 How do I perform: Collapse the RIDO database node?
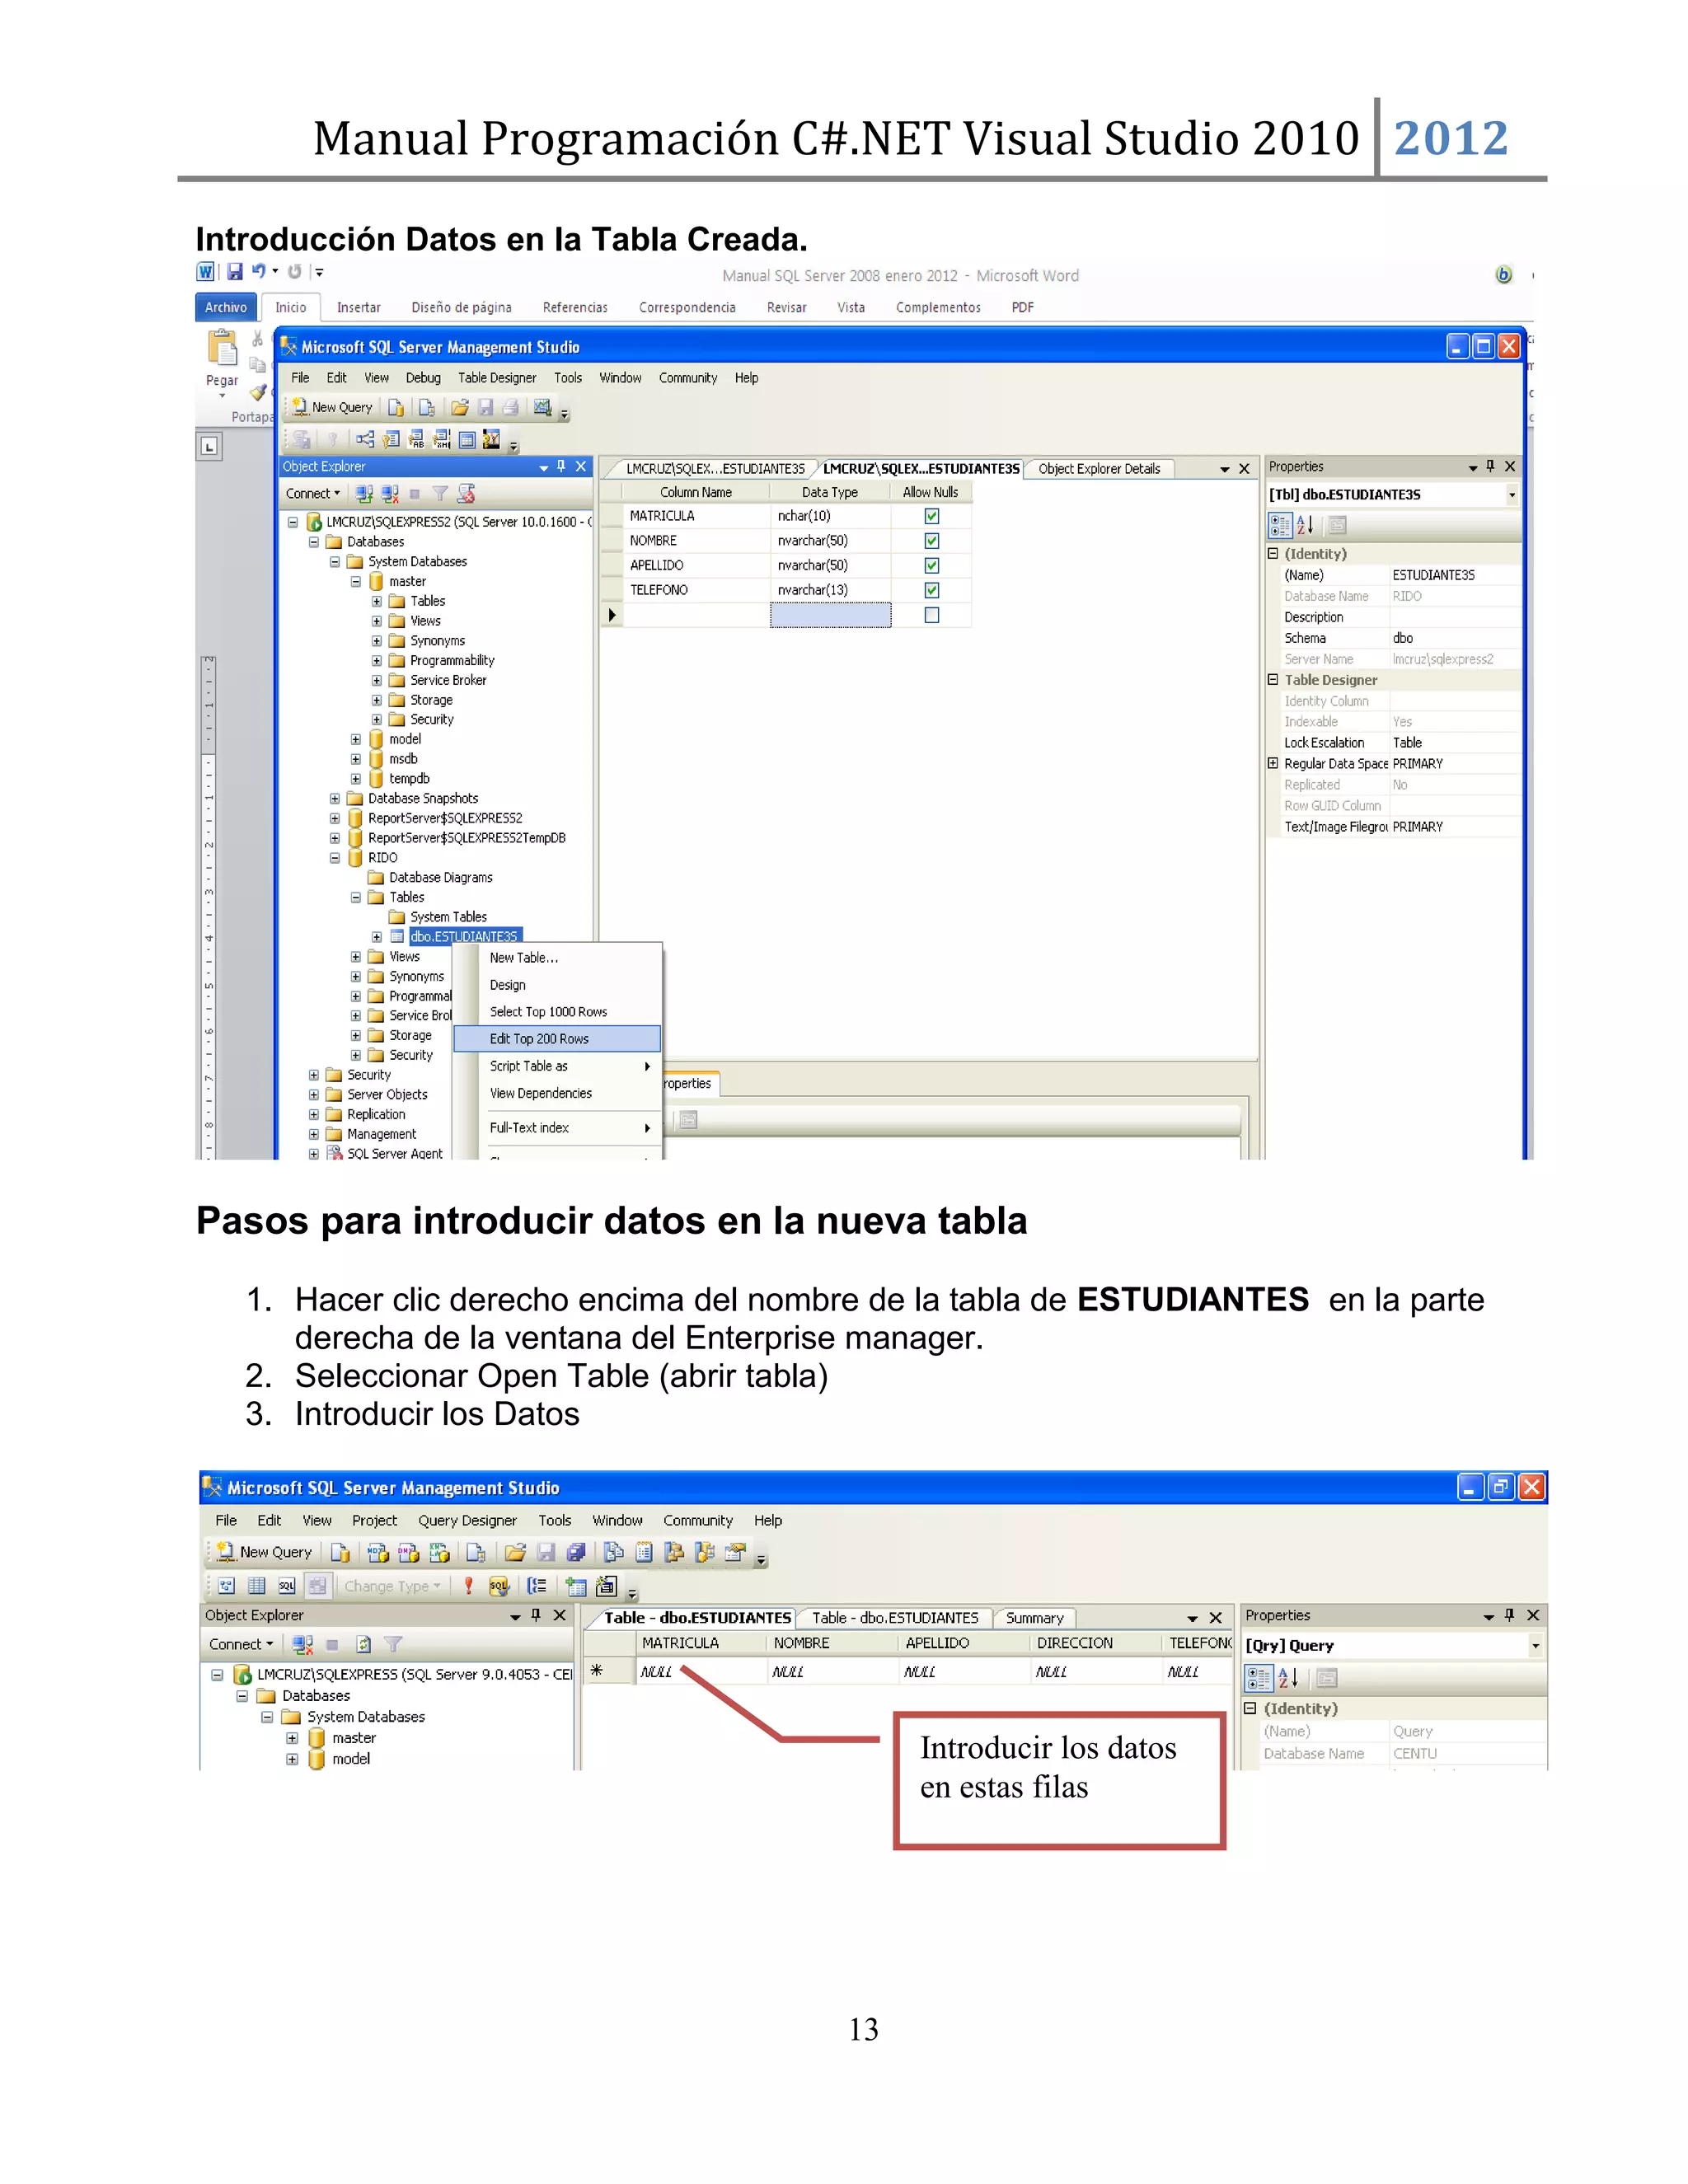[335, 858]
